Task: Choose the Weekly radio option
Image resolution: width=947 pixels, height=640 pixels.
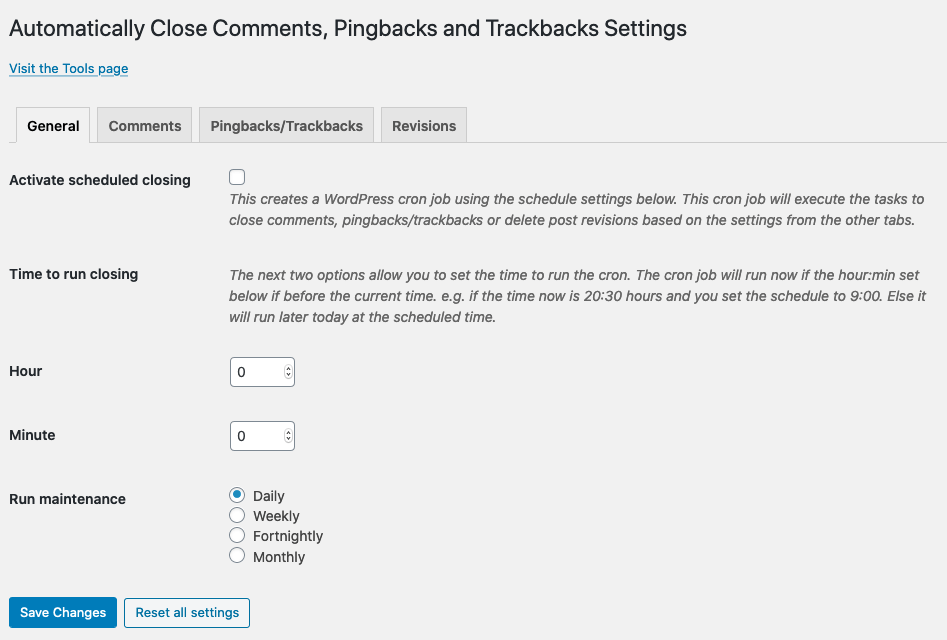Action: click(237, 515)
